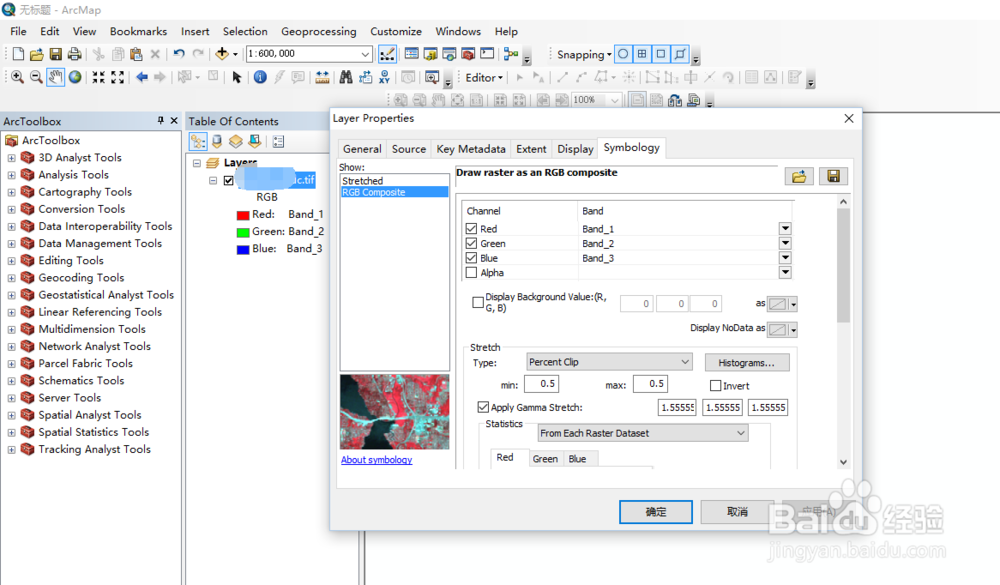Open the Bookmarks menu
The image size is (1000, 585).
click(138, 31)
